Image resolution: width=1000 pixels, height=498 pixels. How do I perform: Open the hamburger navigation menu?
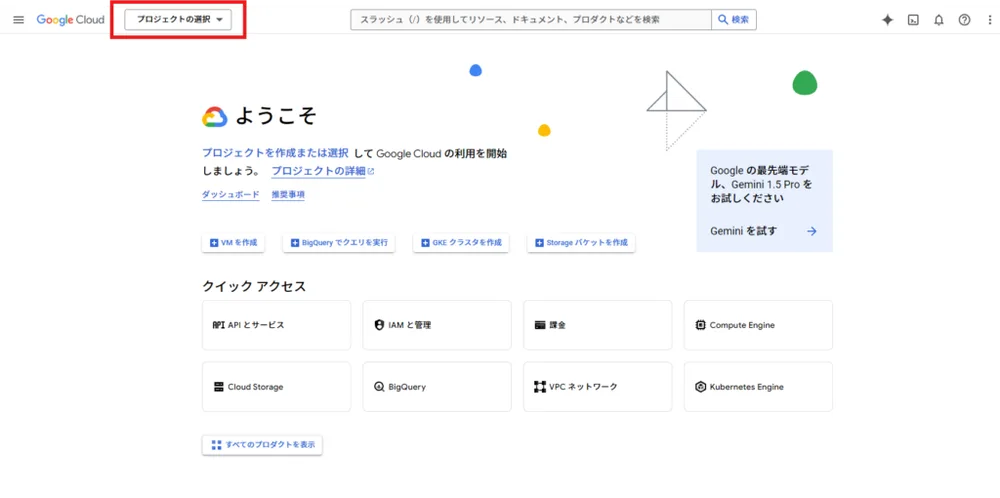[18, 20]
